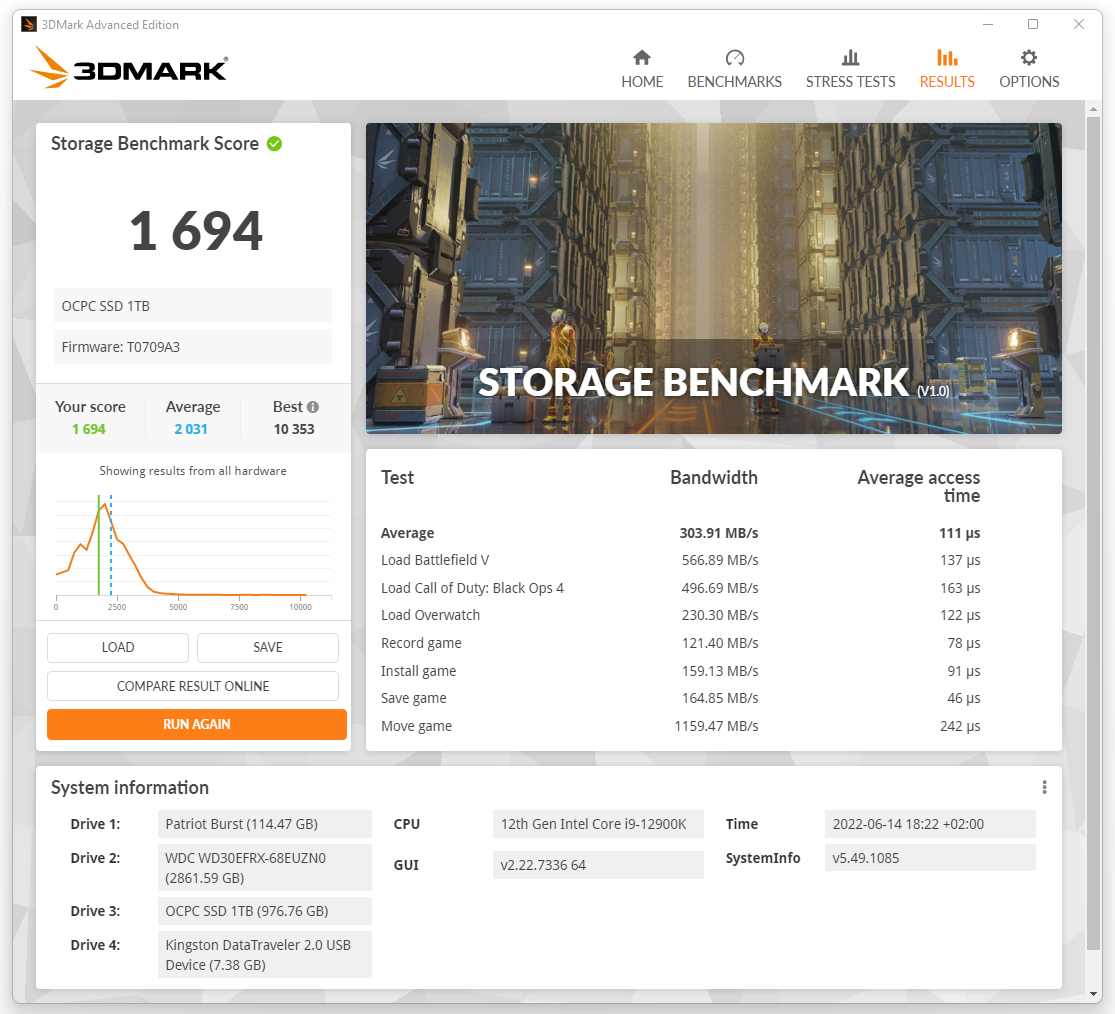Screen dimensions: 1115x1014
Task: Click Your score value 1 694
Action: point(89,429)
